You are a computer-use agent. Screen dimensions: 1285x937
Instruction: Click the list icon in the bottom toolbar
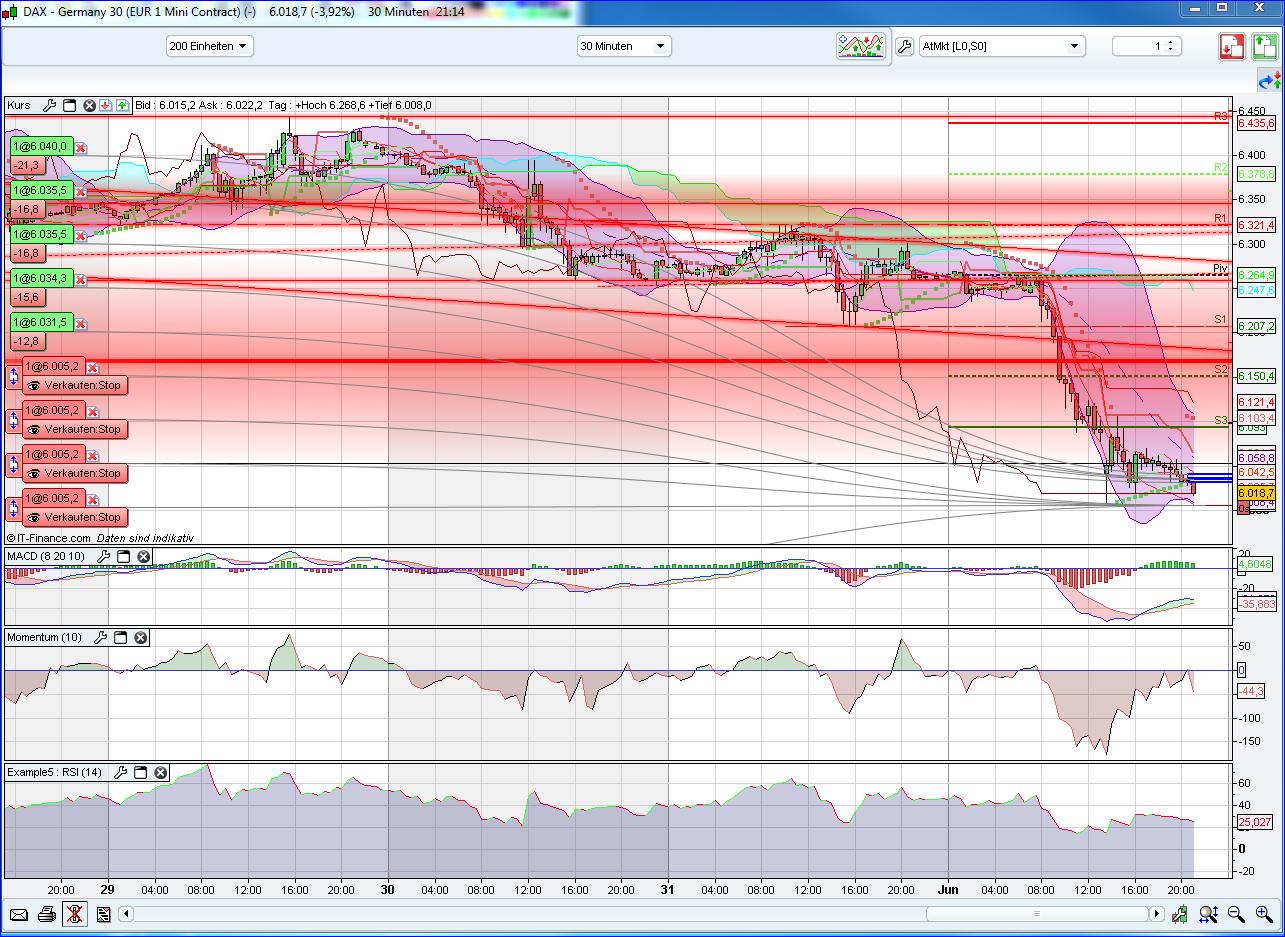coord(103,914)
